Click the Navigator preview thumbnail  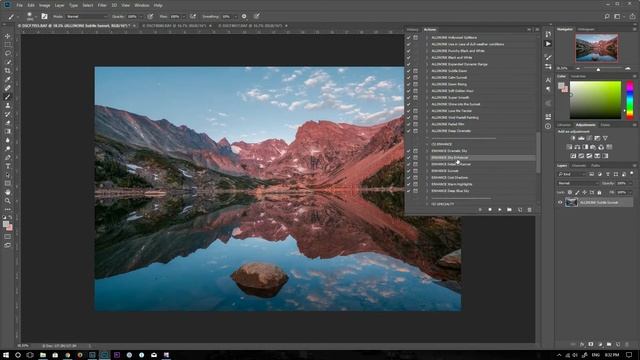596,48
